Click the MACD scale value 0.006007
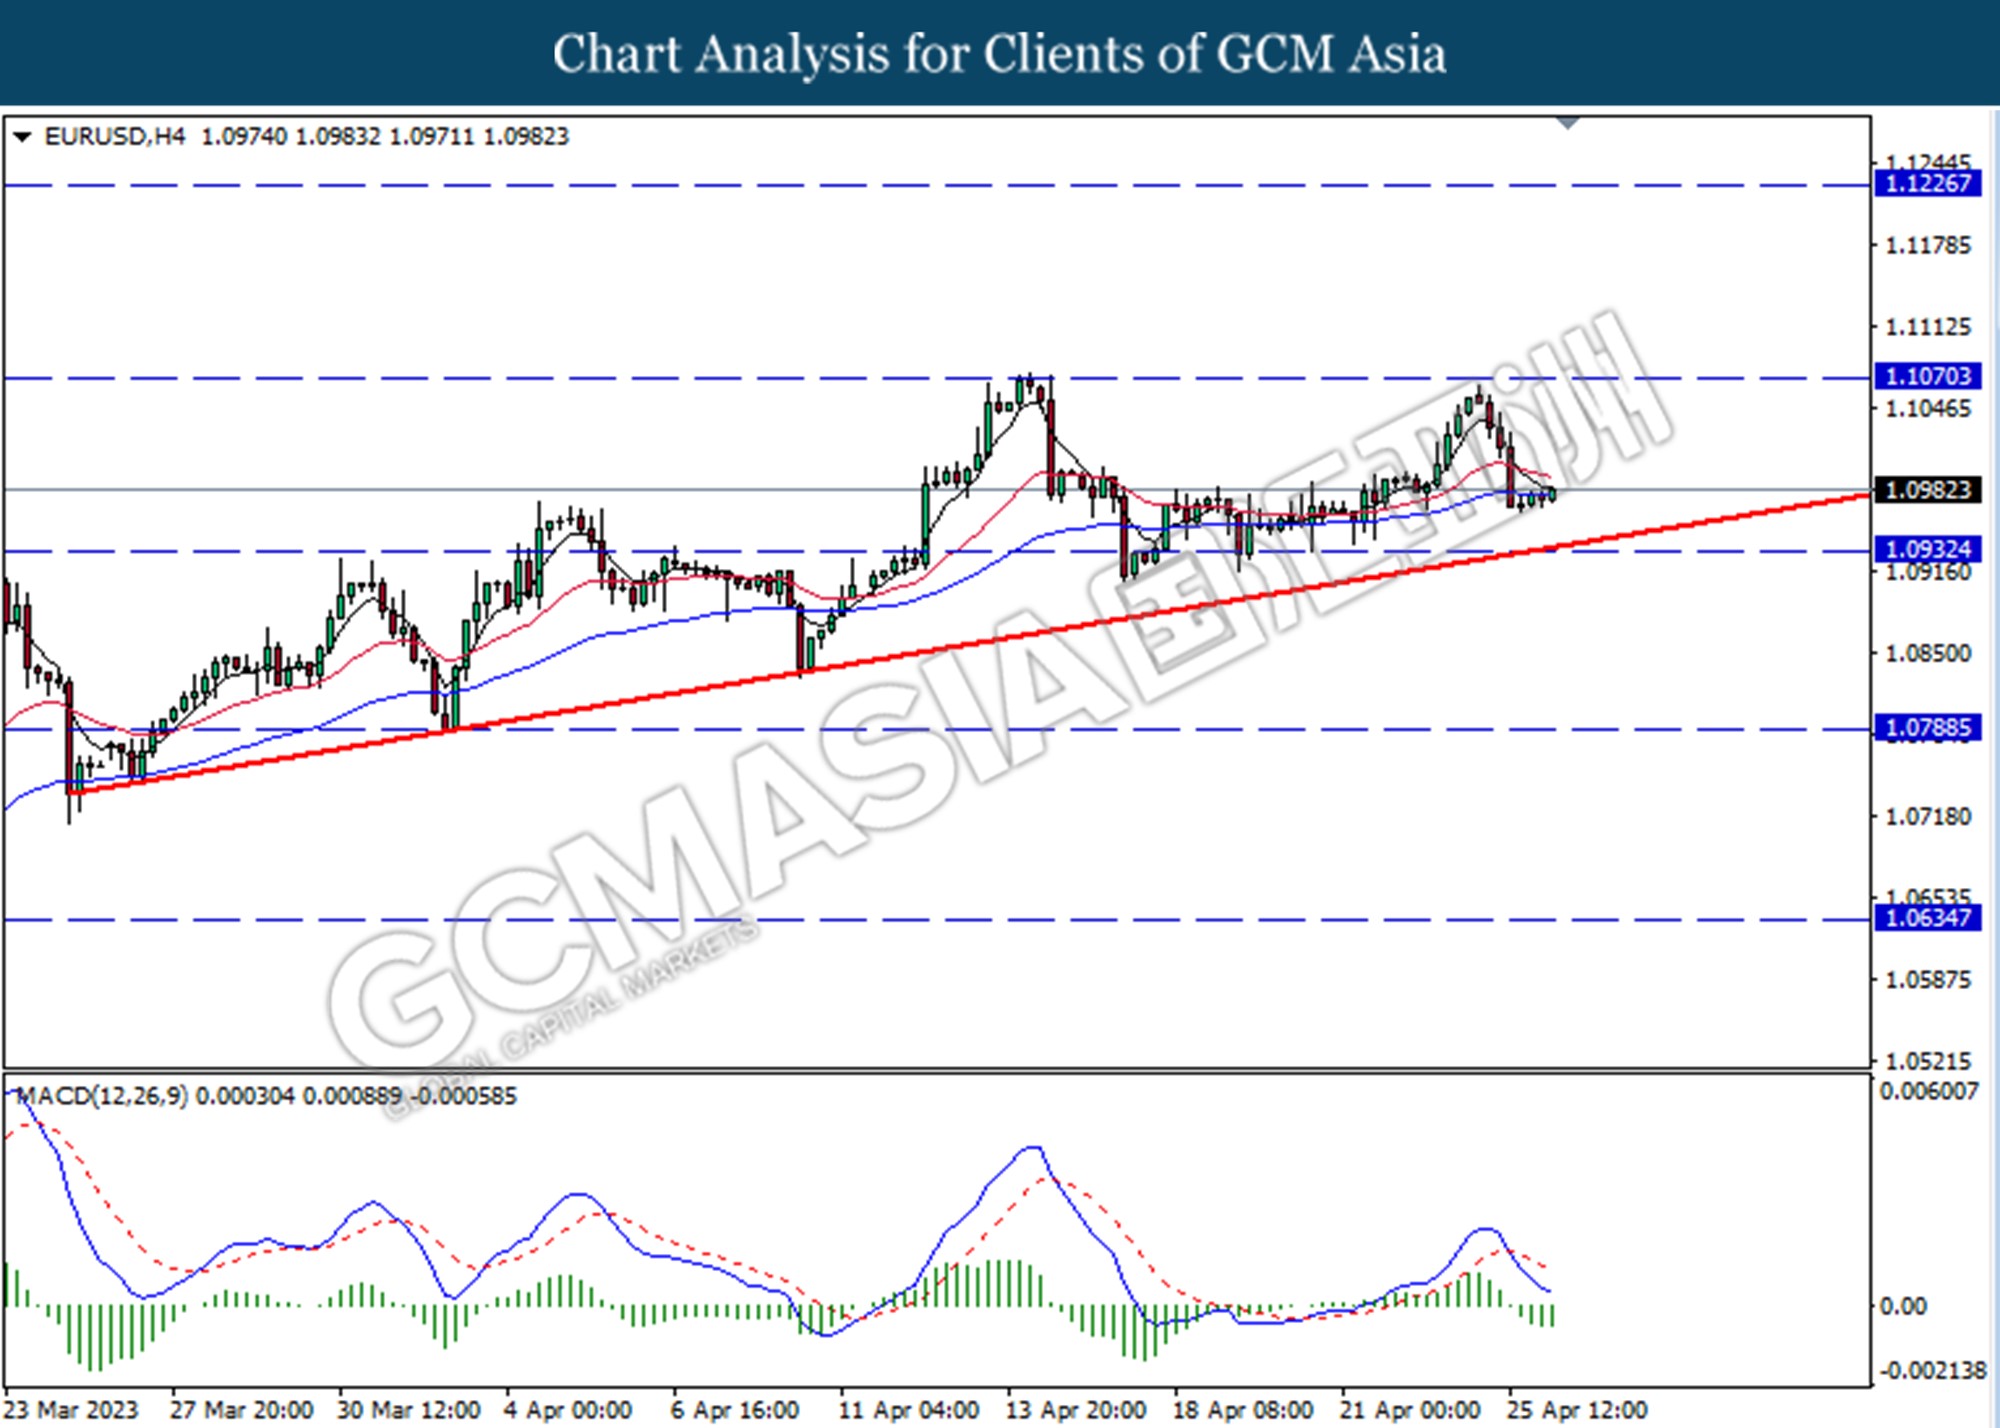Viewport: 2000px width, 1428px height. 1930,1091
